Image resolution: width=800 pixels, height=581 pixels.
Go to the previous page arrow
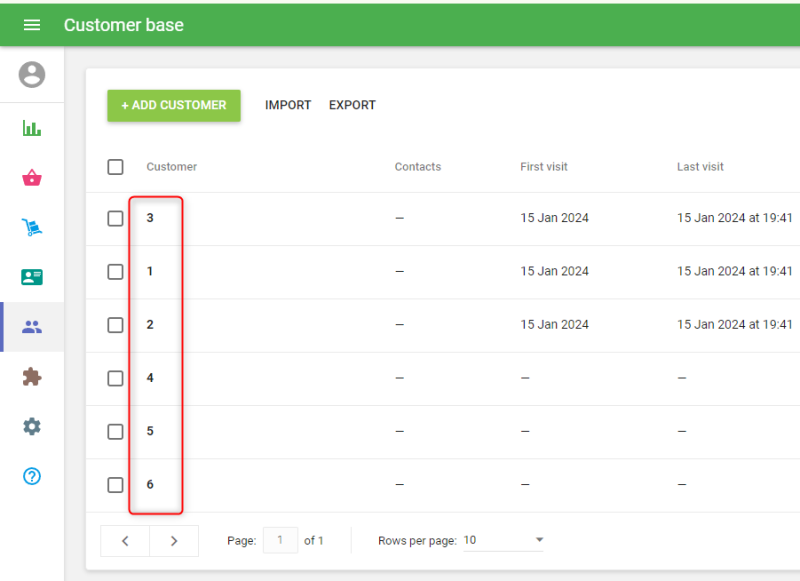[125, 541]
